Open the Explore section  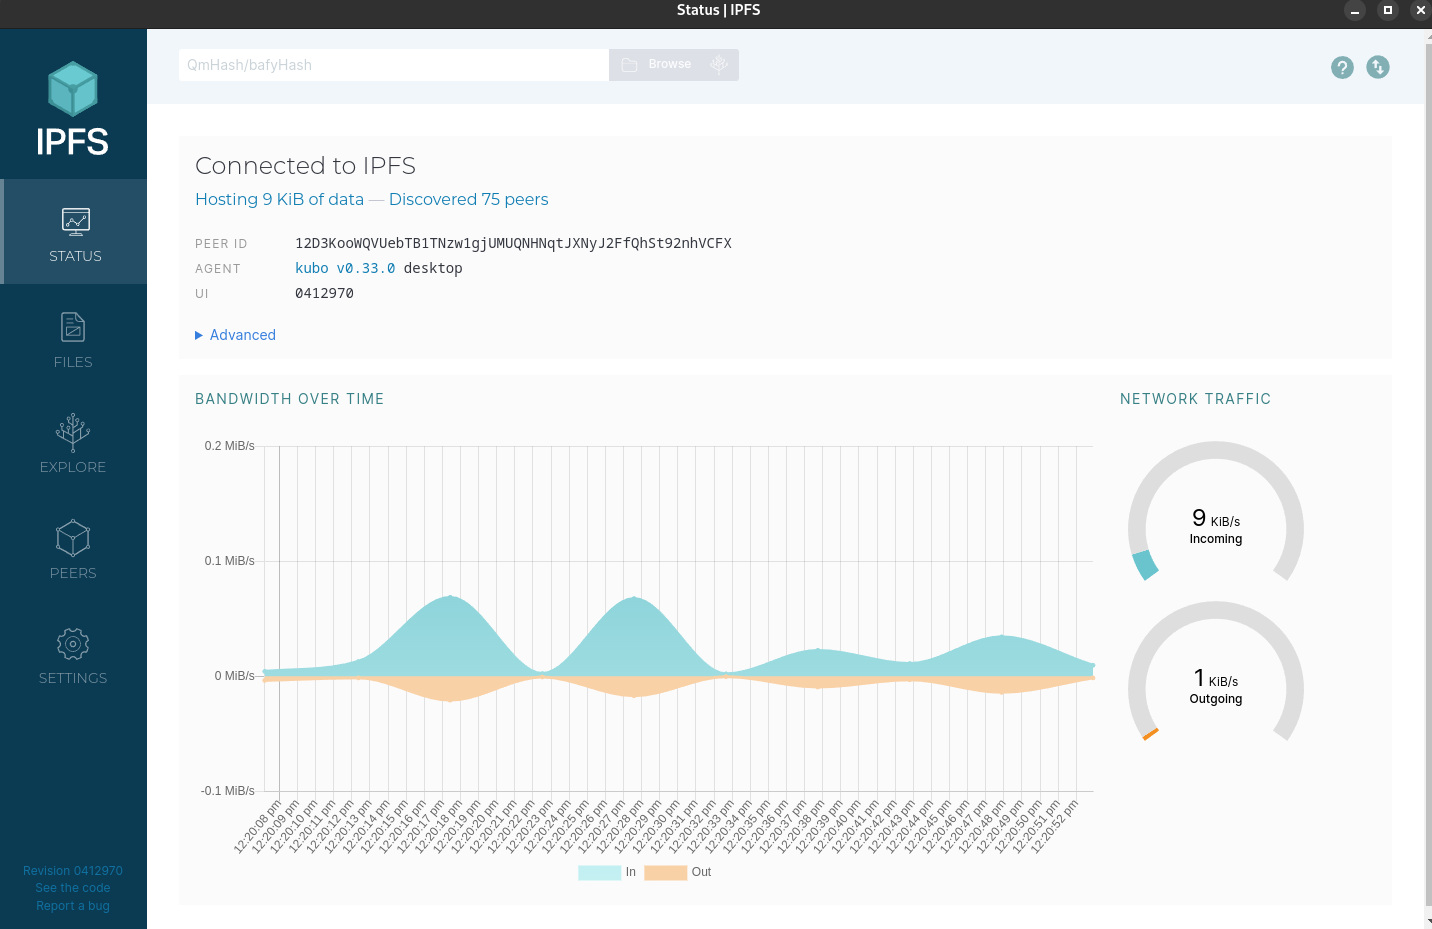pyautogui.click(x=73, y=443)
